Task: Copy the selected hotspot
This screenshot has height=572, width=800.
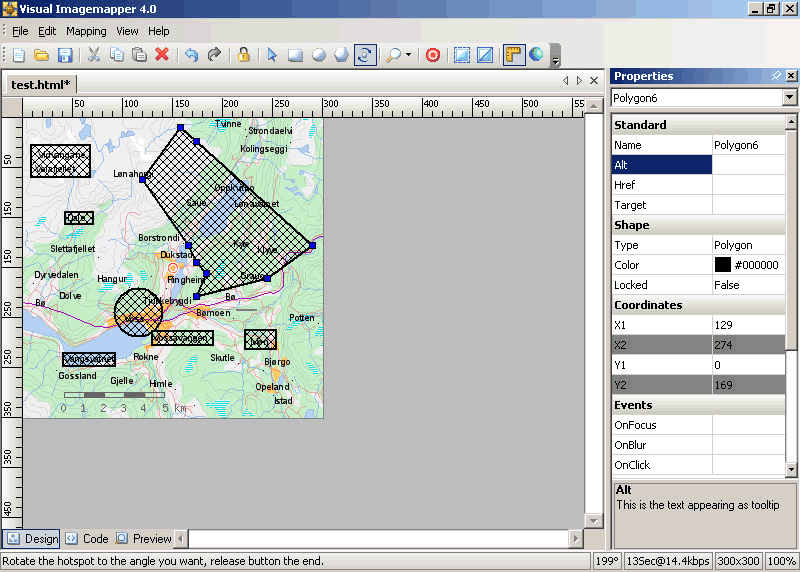Action: click(x=117, y=55)
